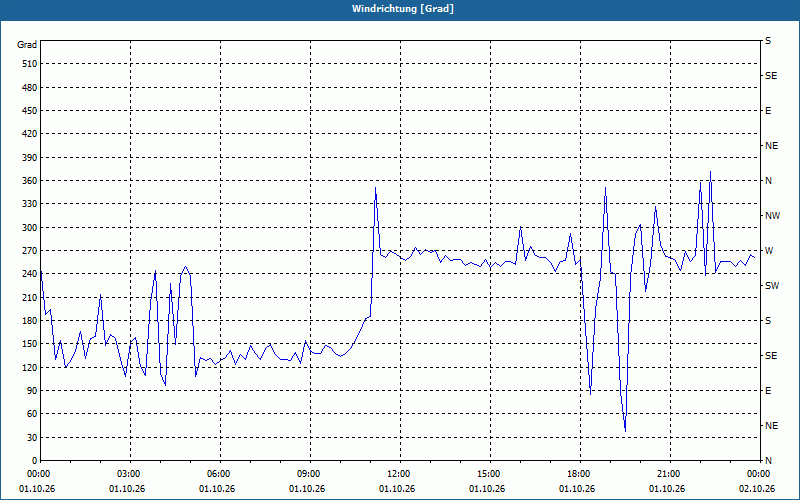This screenshot has width=800, height=500.
Task: Select the 02.10.26 date label
Action: tap(757, 489)
